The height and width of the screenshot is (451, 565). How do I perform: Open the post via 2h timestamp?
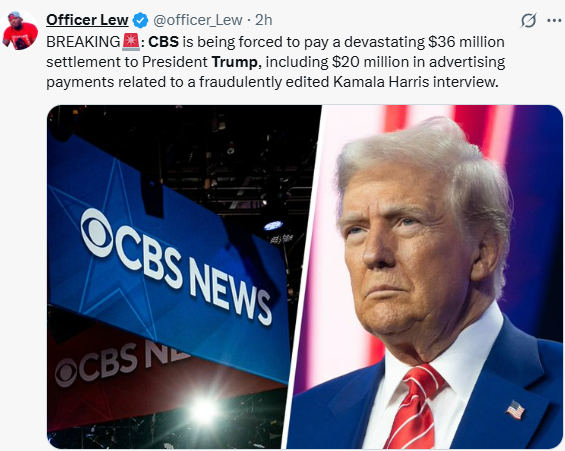264,20
